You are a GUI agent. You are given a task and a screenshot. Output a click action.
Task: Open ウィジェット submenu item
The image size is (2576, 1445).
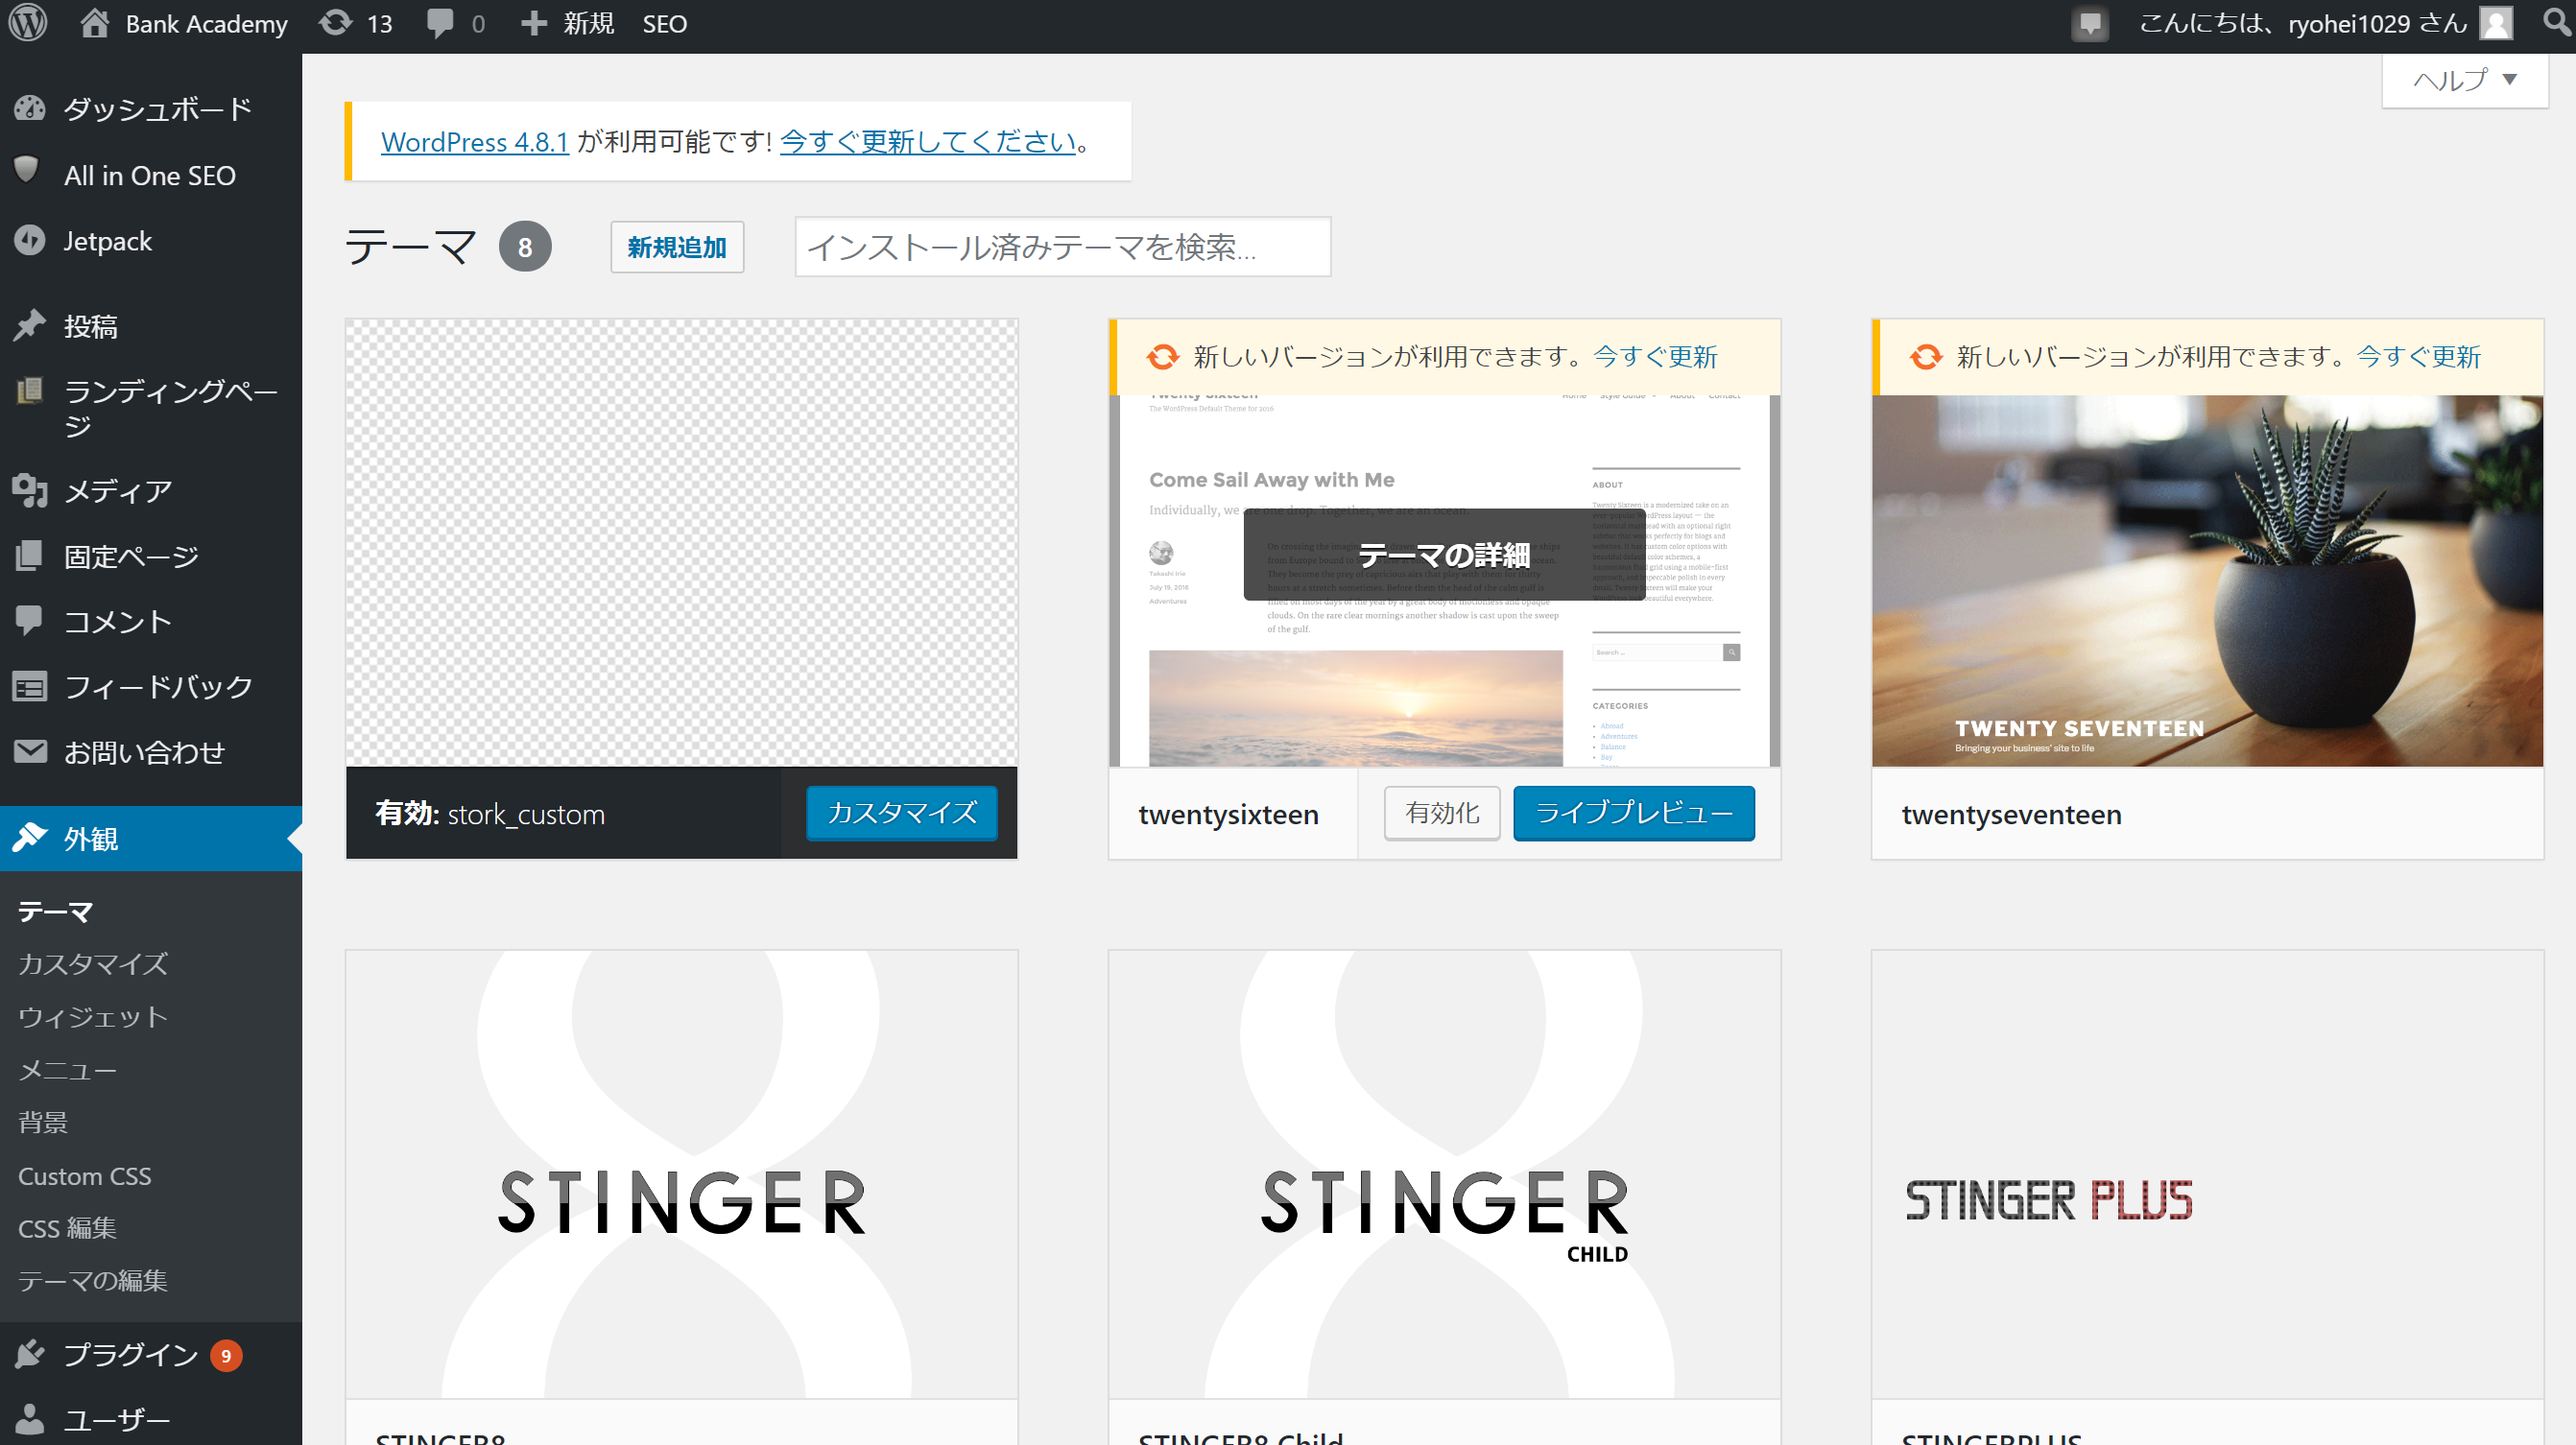93,1017
